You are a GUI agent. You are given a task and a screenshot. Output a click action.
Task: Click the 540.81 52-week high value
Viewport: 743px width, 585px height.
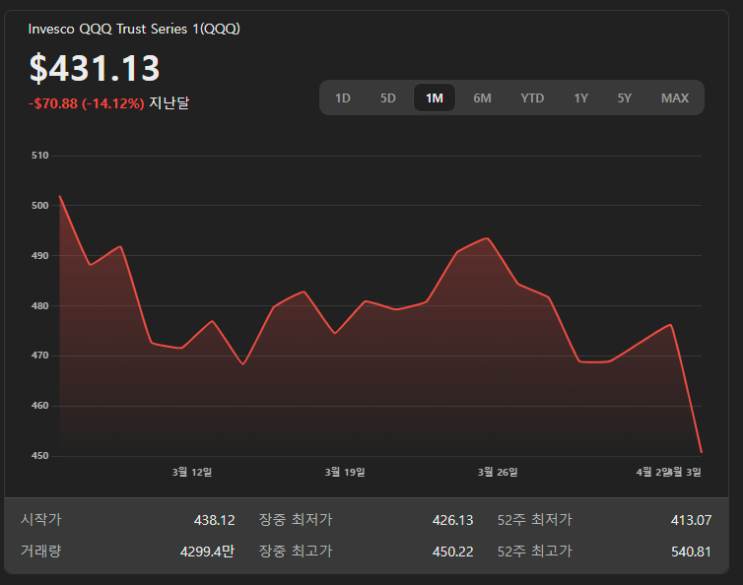691,551
